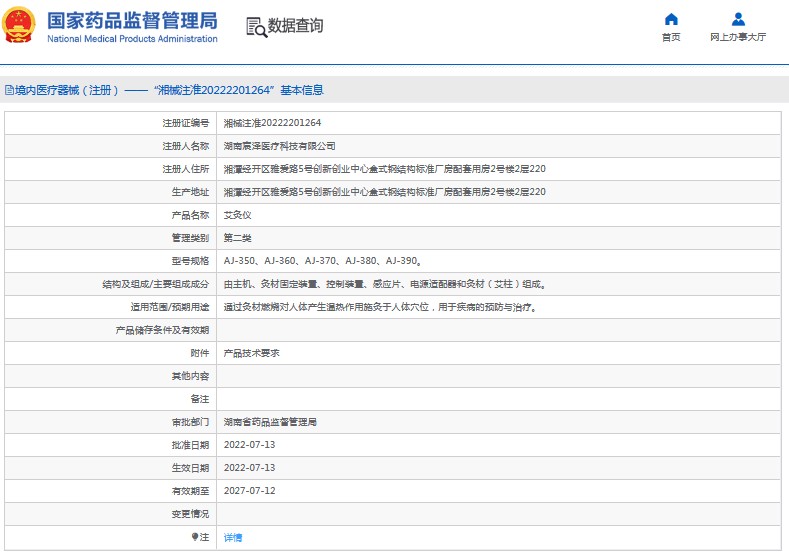The height and width of the screenshot is (559, 789).
Task: Click the 结构及组成/主要组成成分 label
Action: (155, 284)
